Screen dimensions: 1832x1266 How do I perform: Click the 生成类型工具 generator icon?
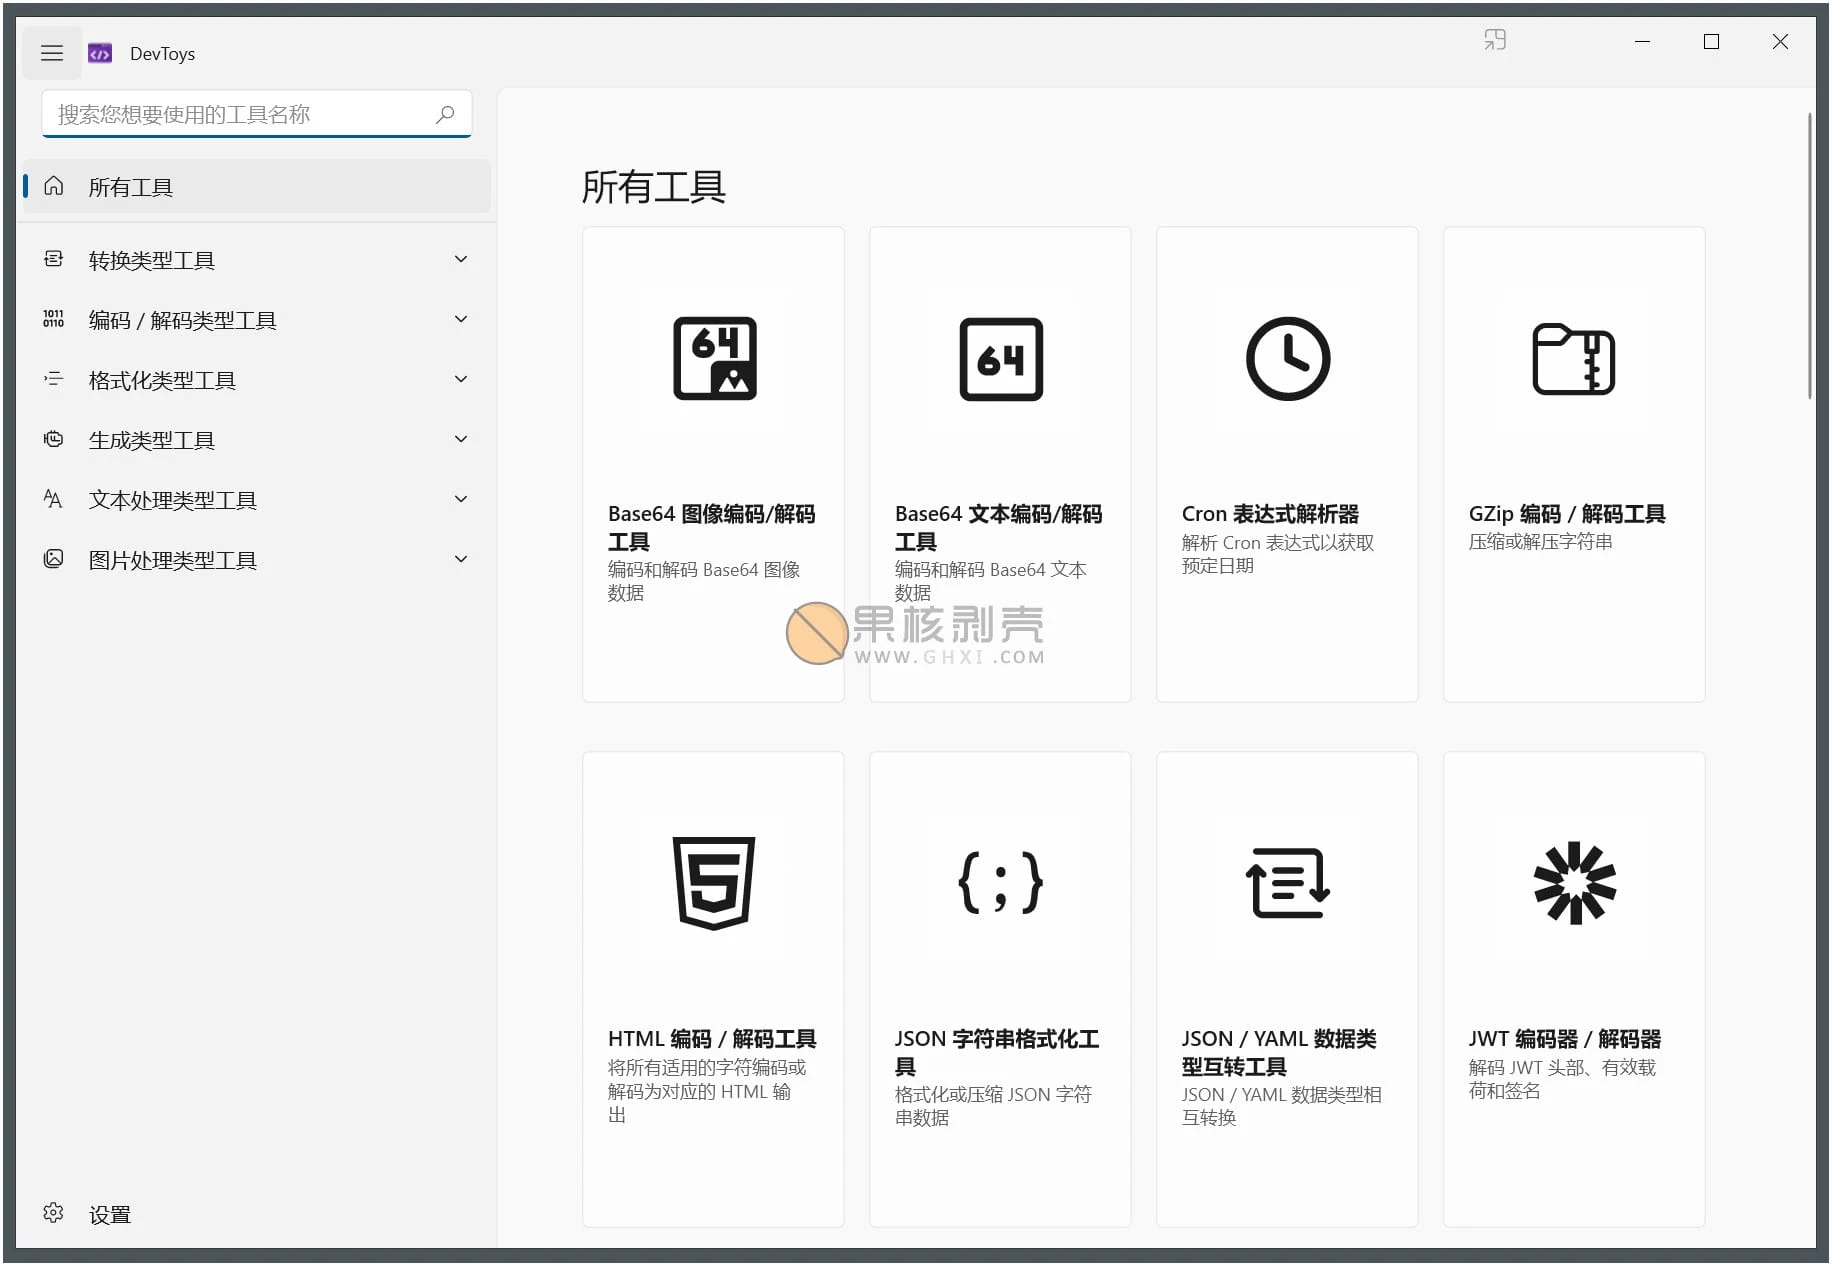pyautogui.click(x=54, y=439)
